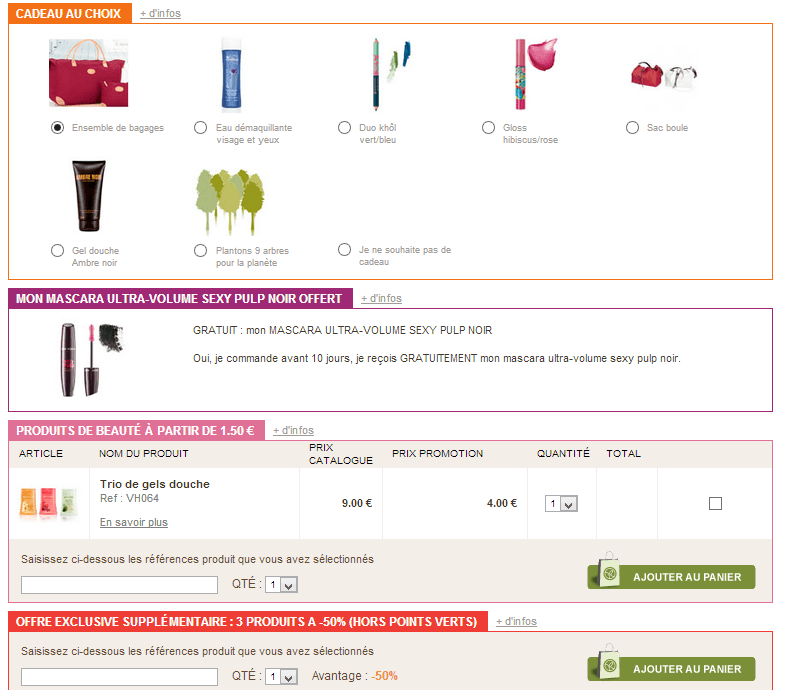Click the hibiscus gloss product image

coord(536,73)
